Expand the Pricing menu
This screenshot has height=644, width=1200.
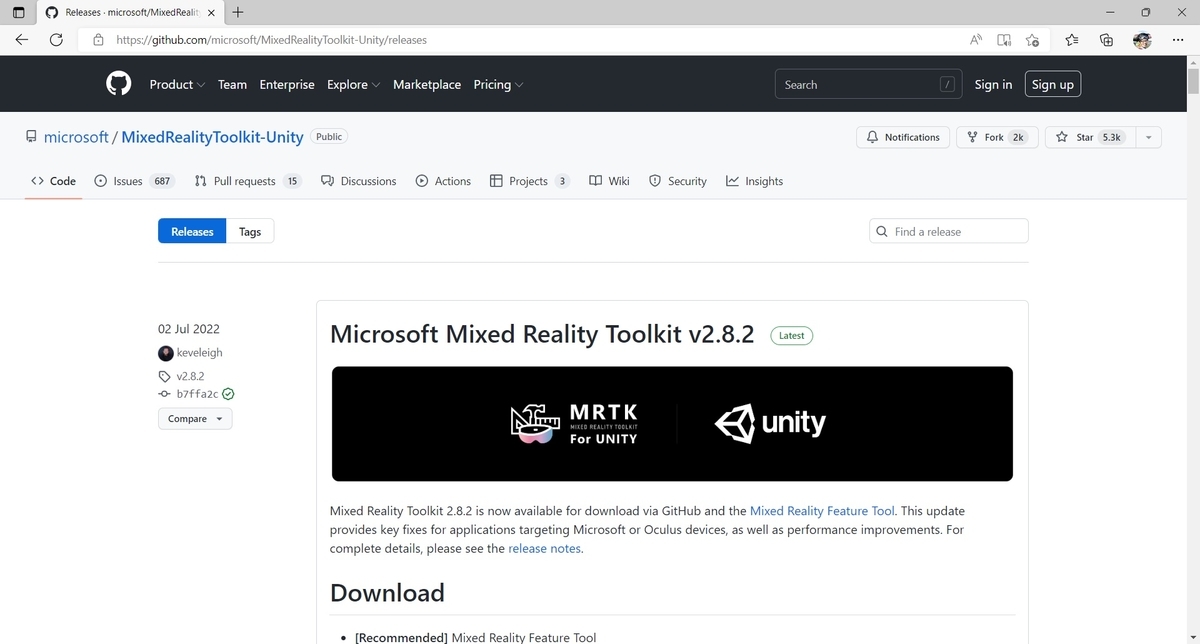pyautogui.click(x=498, y=85)
